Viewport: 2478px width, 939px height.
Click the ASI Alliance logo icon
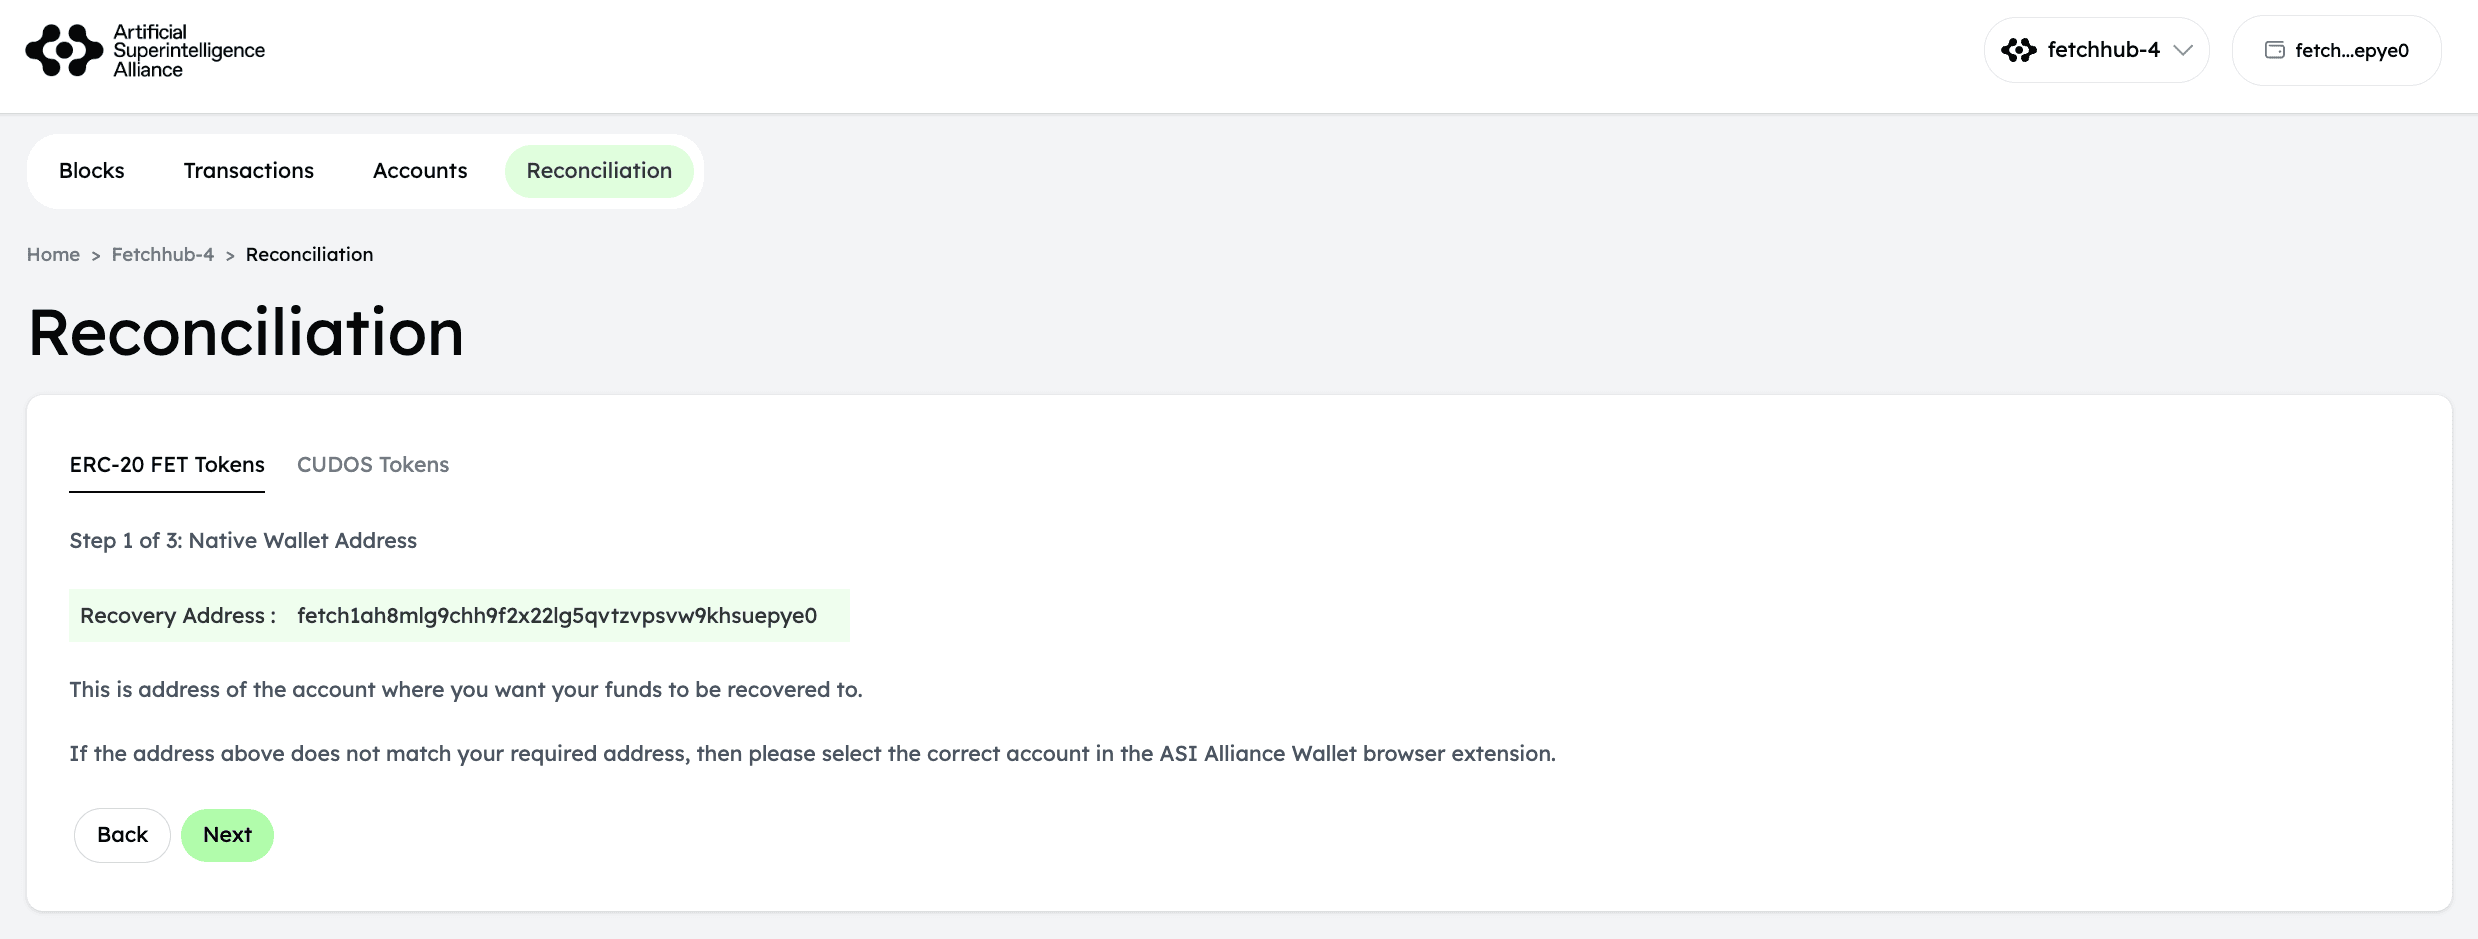(64, 51)
